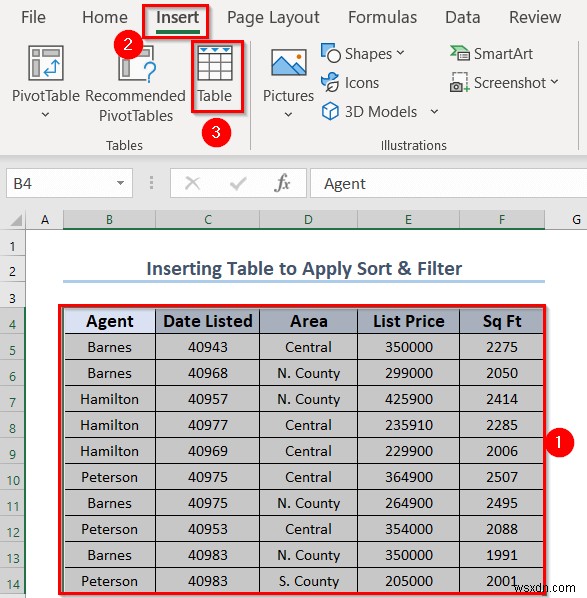Open the Page Layout tab
The image size is (587, 598).
pos(273,18)
